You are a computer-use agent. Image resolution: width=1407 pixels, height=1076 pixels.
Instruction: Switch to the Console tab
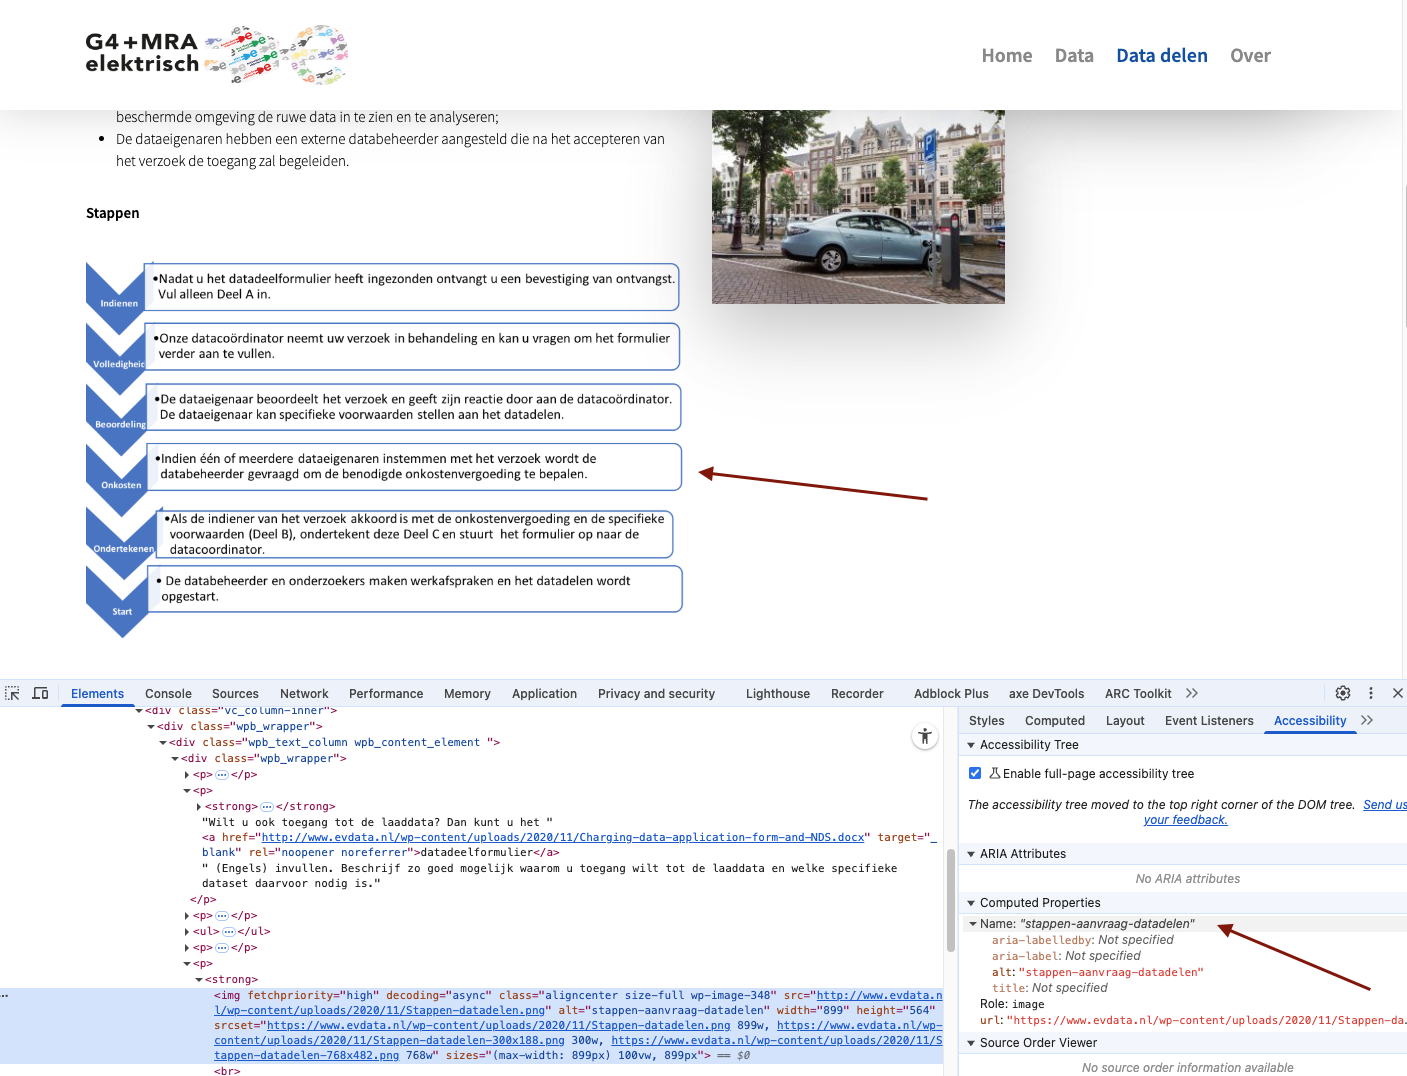pos(168,693)
